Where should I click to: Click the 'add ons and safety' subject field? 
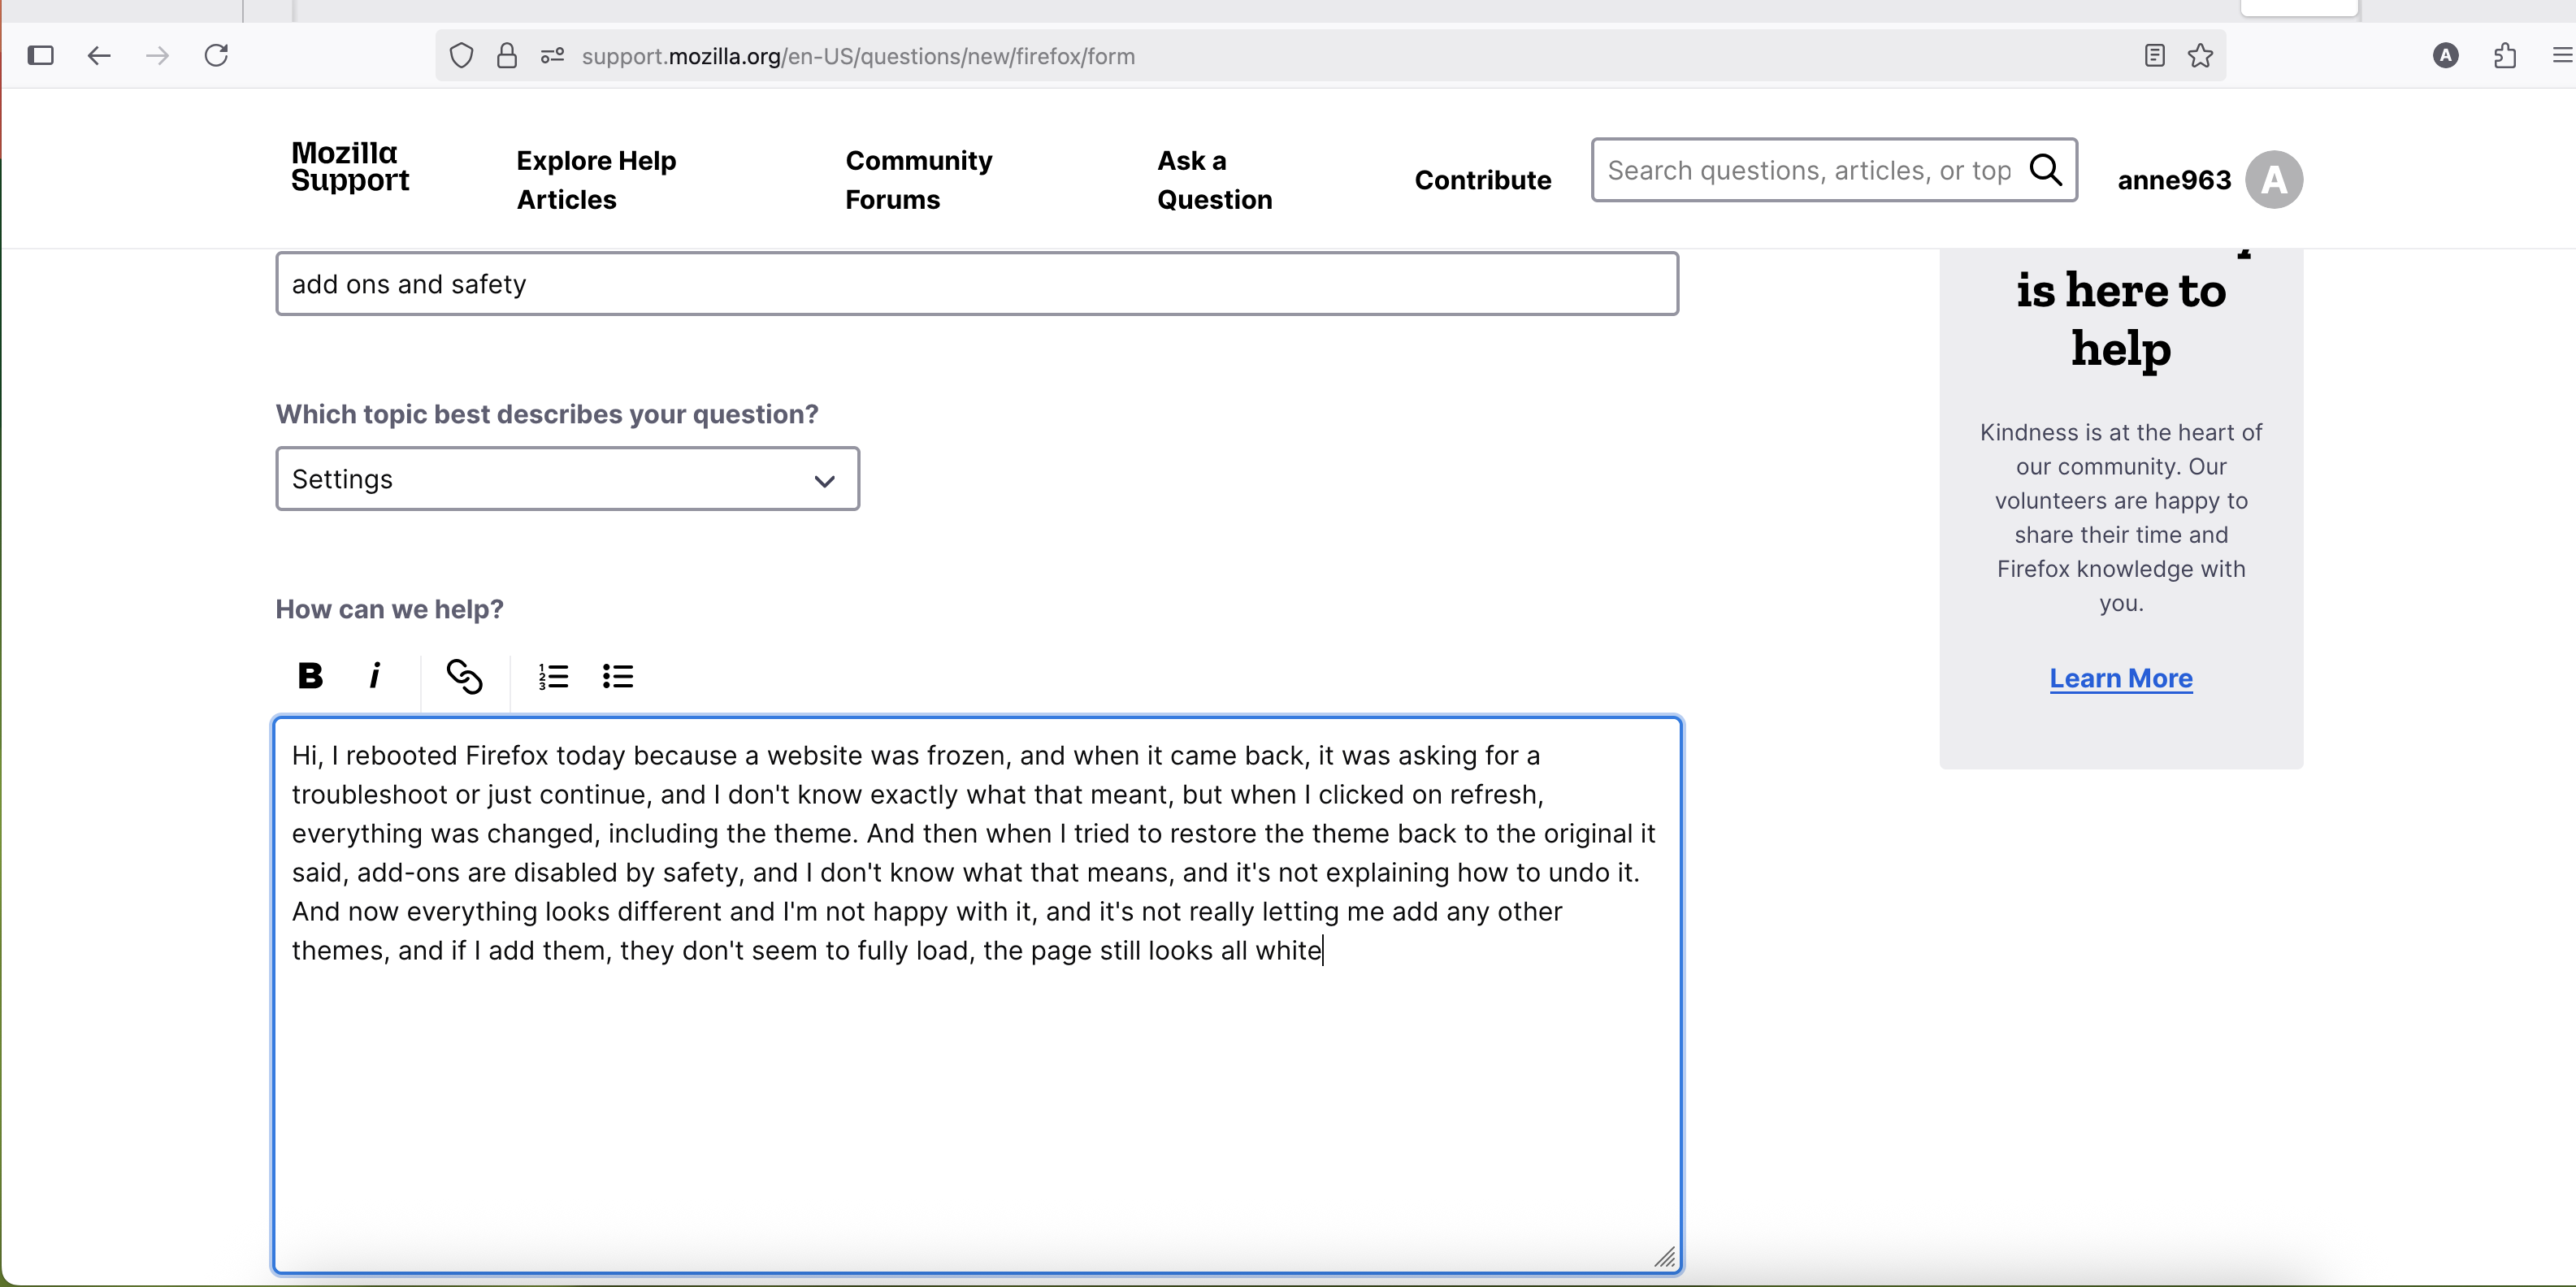click(x=976, y=284)
